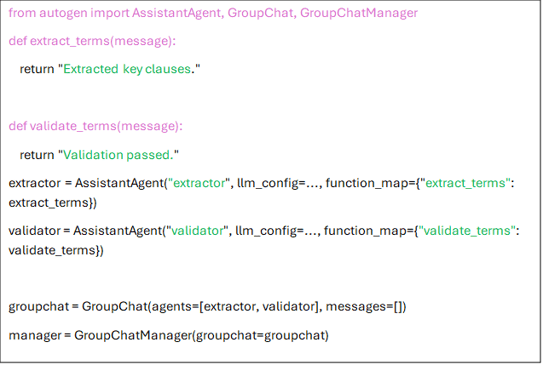Click the 'extract_terms})' continuation line
543x365 pixels.
tap(53, 203)
